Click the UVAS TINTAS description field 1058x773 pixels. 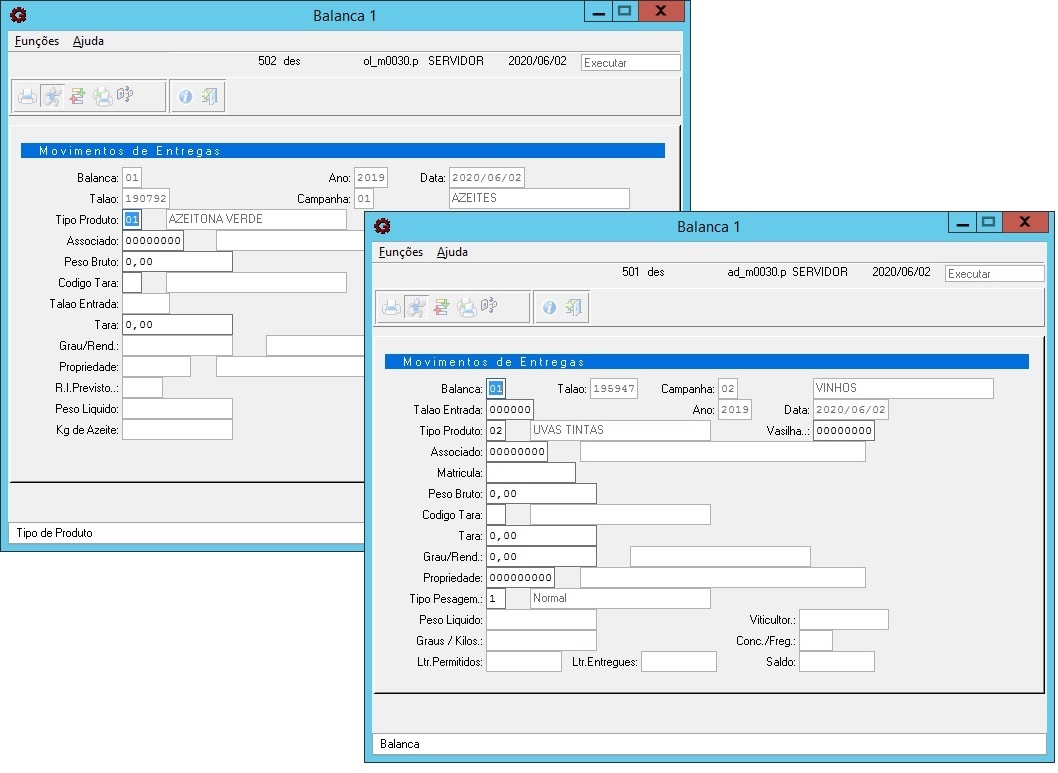(x=620, y=430)
